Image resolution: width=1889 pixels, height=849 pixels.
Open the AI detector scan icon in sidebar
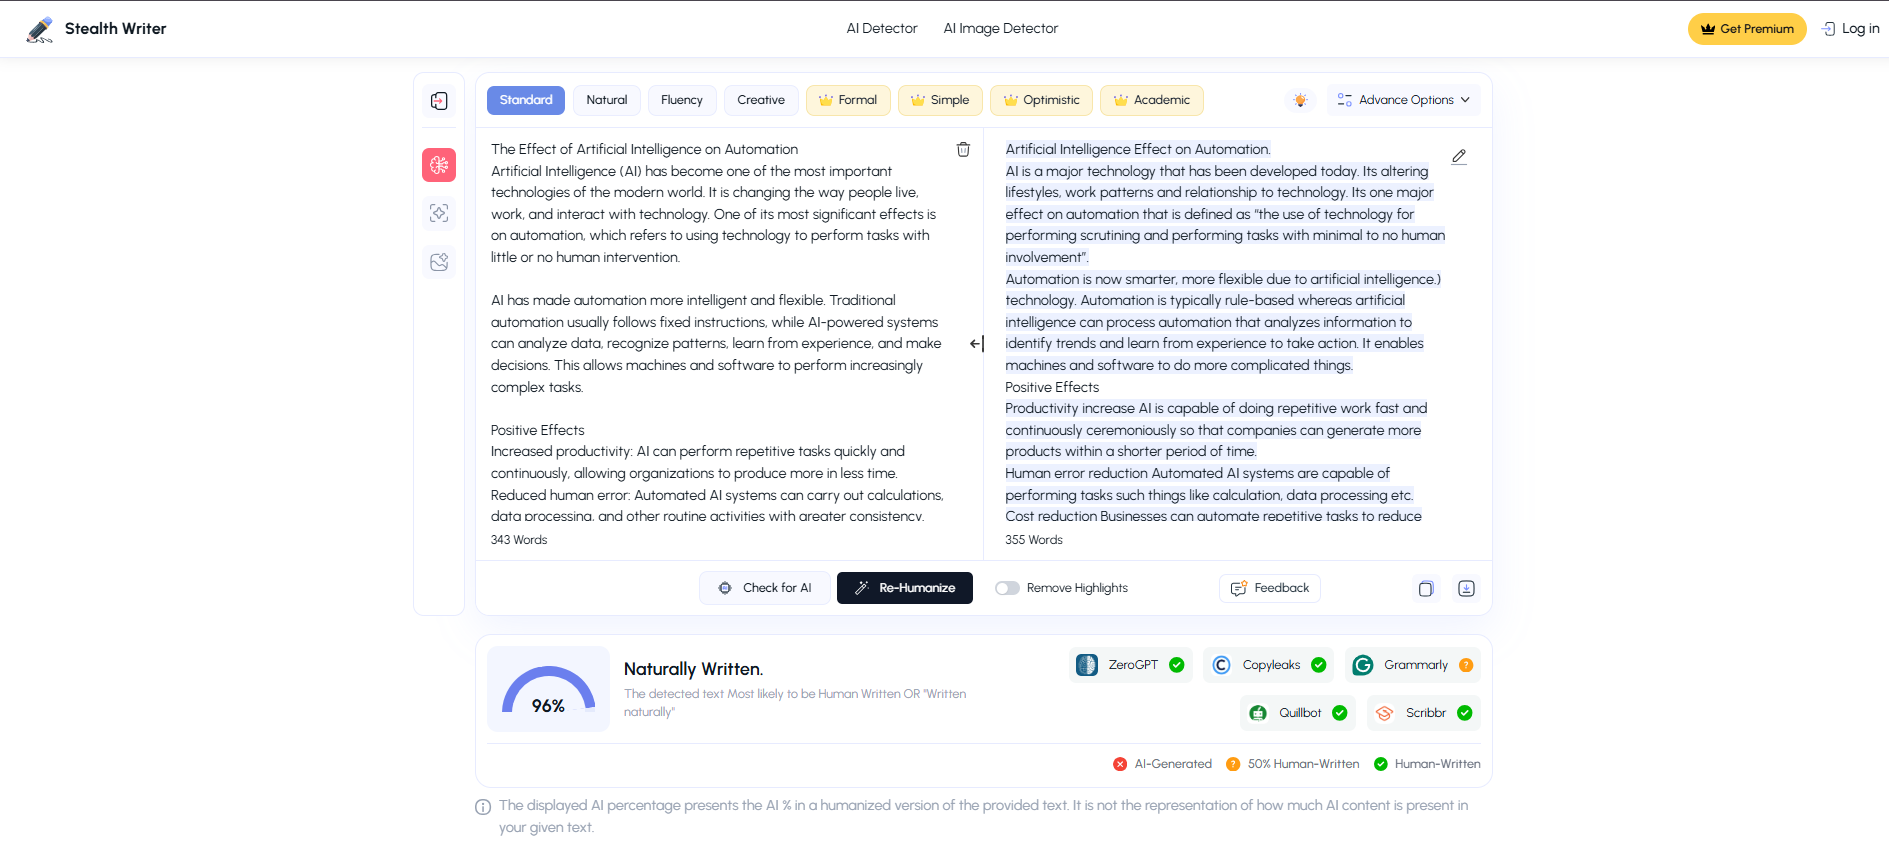pyautogui.click(x=439, y=213)
